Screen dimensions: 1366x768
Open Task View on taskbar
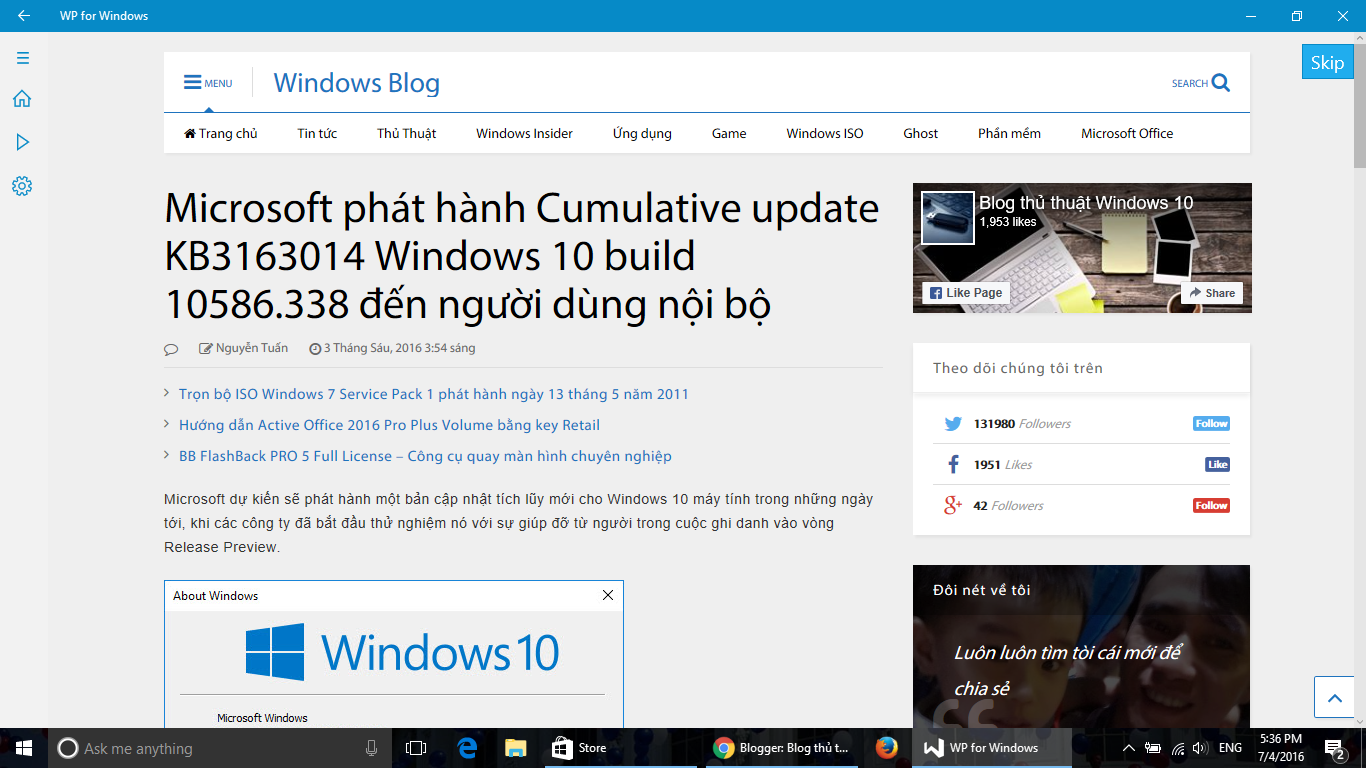click(416, 748)
